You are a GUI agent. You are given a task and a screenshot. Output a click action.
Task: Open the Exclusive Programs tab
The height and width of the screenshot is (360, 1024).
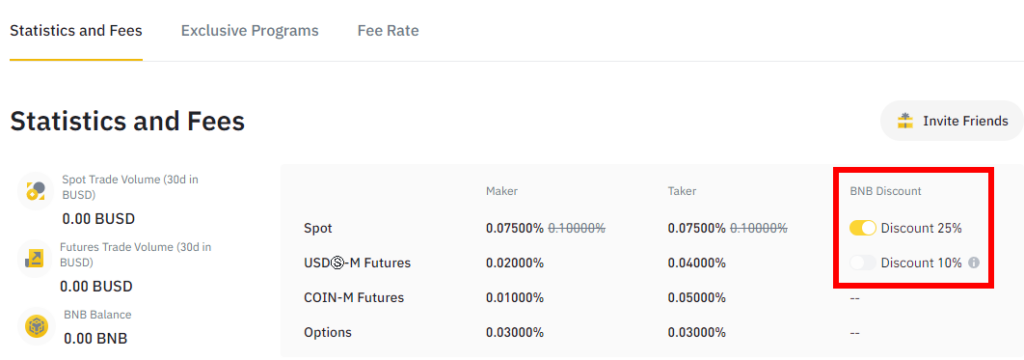249,31
